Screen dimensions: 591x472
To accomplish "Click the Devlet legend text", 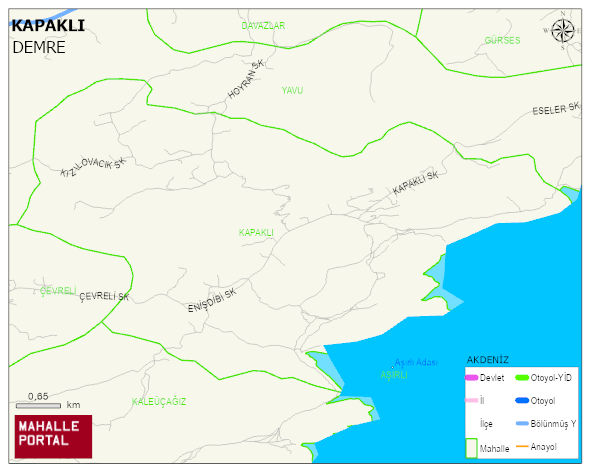I will tap(492, 378).
